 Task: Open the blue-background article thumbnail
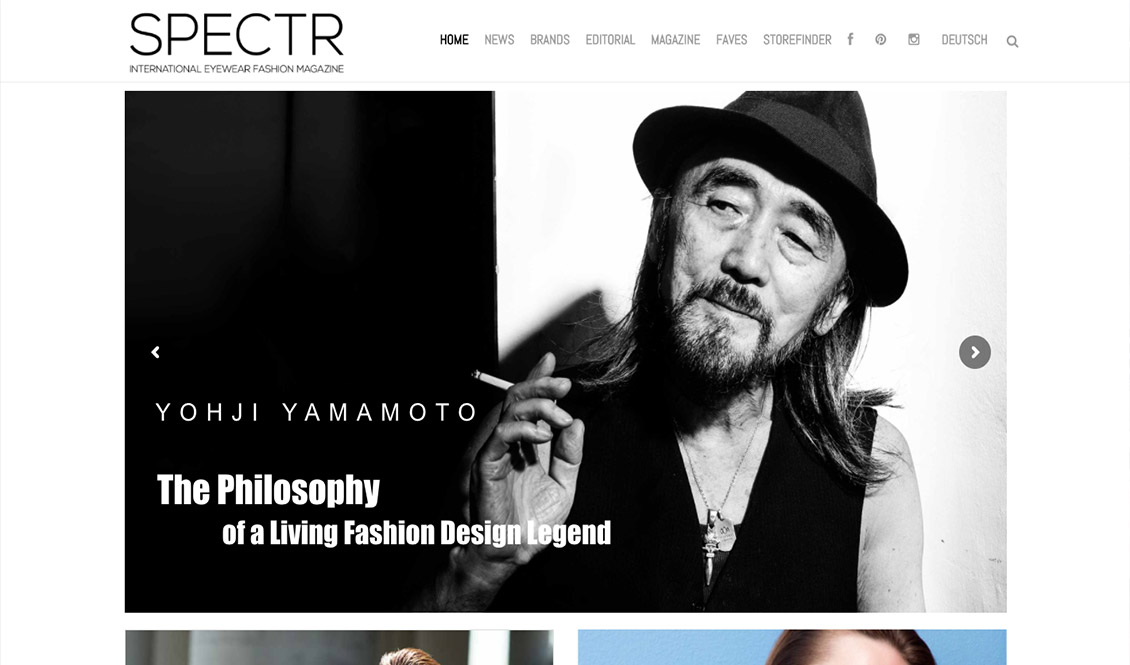pos(792,647)
